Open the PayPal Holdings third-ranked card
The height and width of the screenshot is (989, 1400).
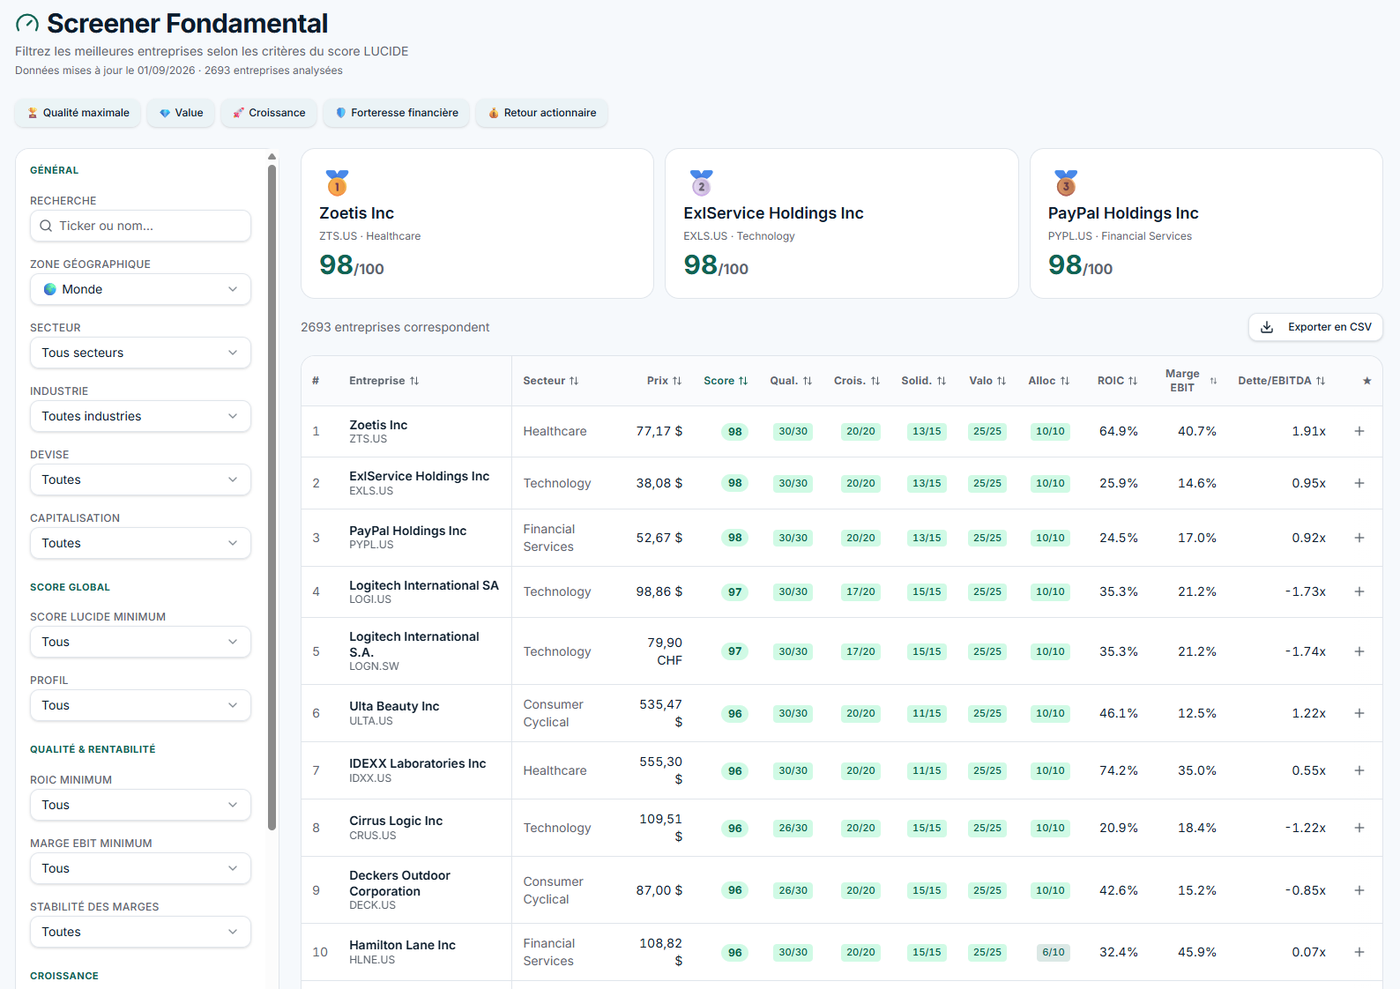click(x=1206, y=224)
